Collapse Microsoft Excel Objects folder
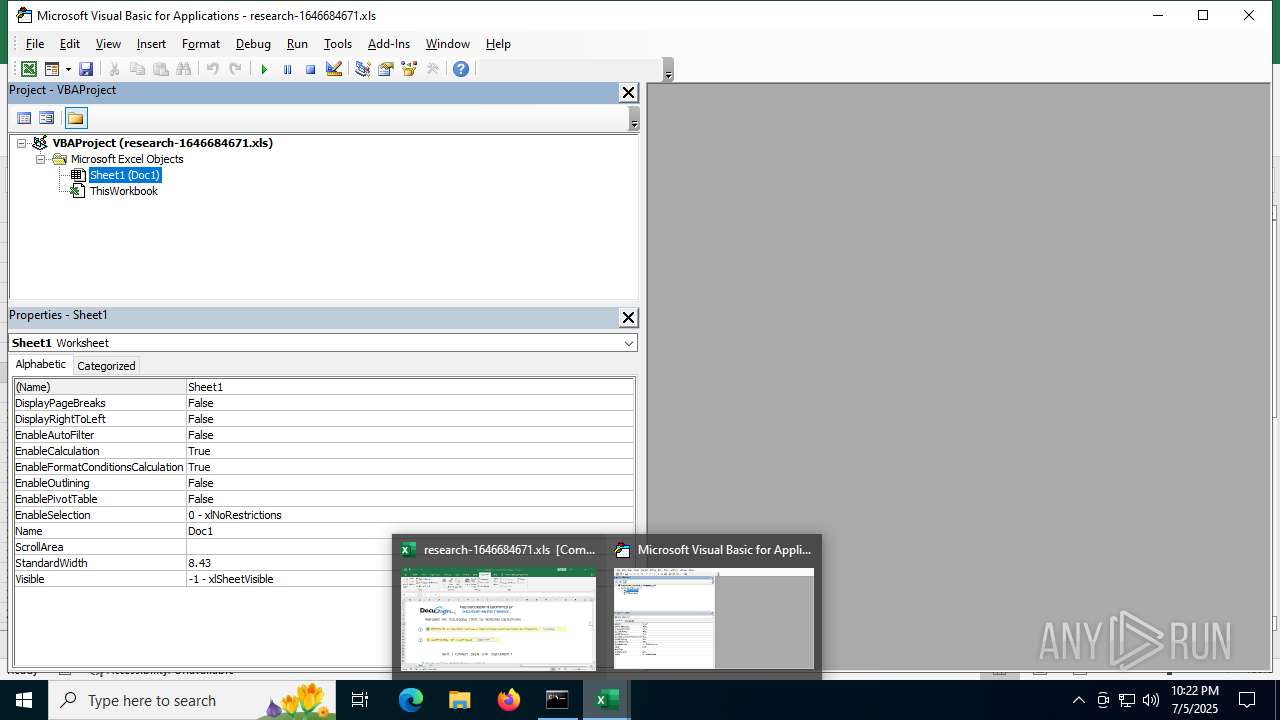 tap(41, 159)
